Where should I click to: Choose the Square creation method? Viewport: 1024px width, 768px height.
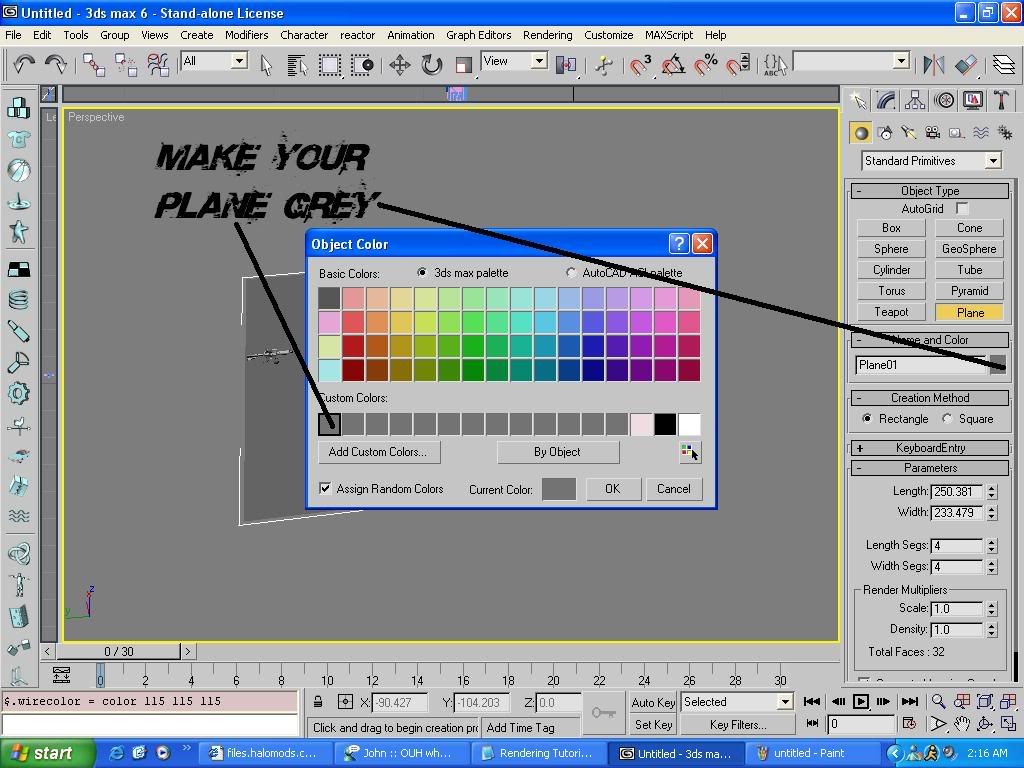(x=947, y=419)
